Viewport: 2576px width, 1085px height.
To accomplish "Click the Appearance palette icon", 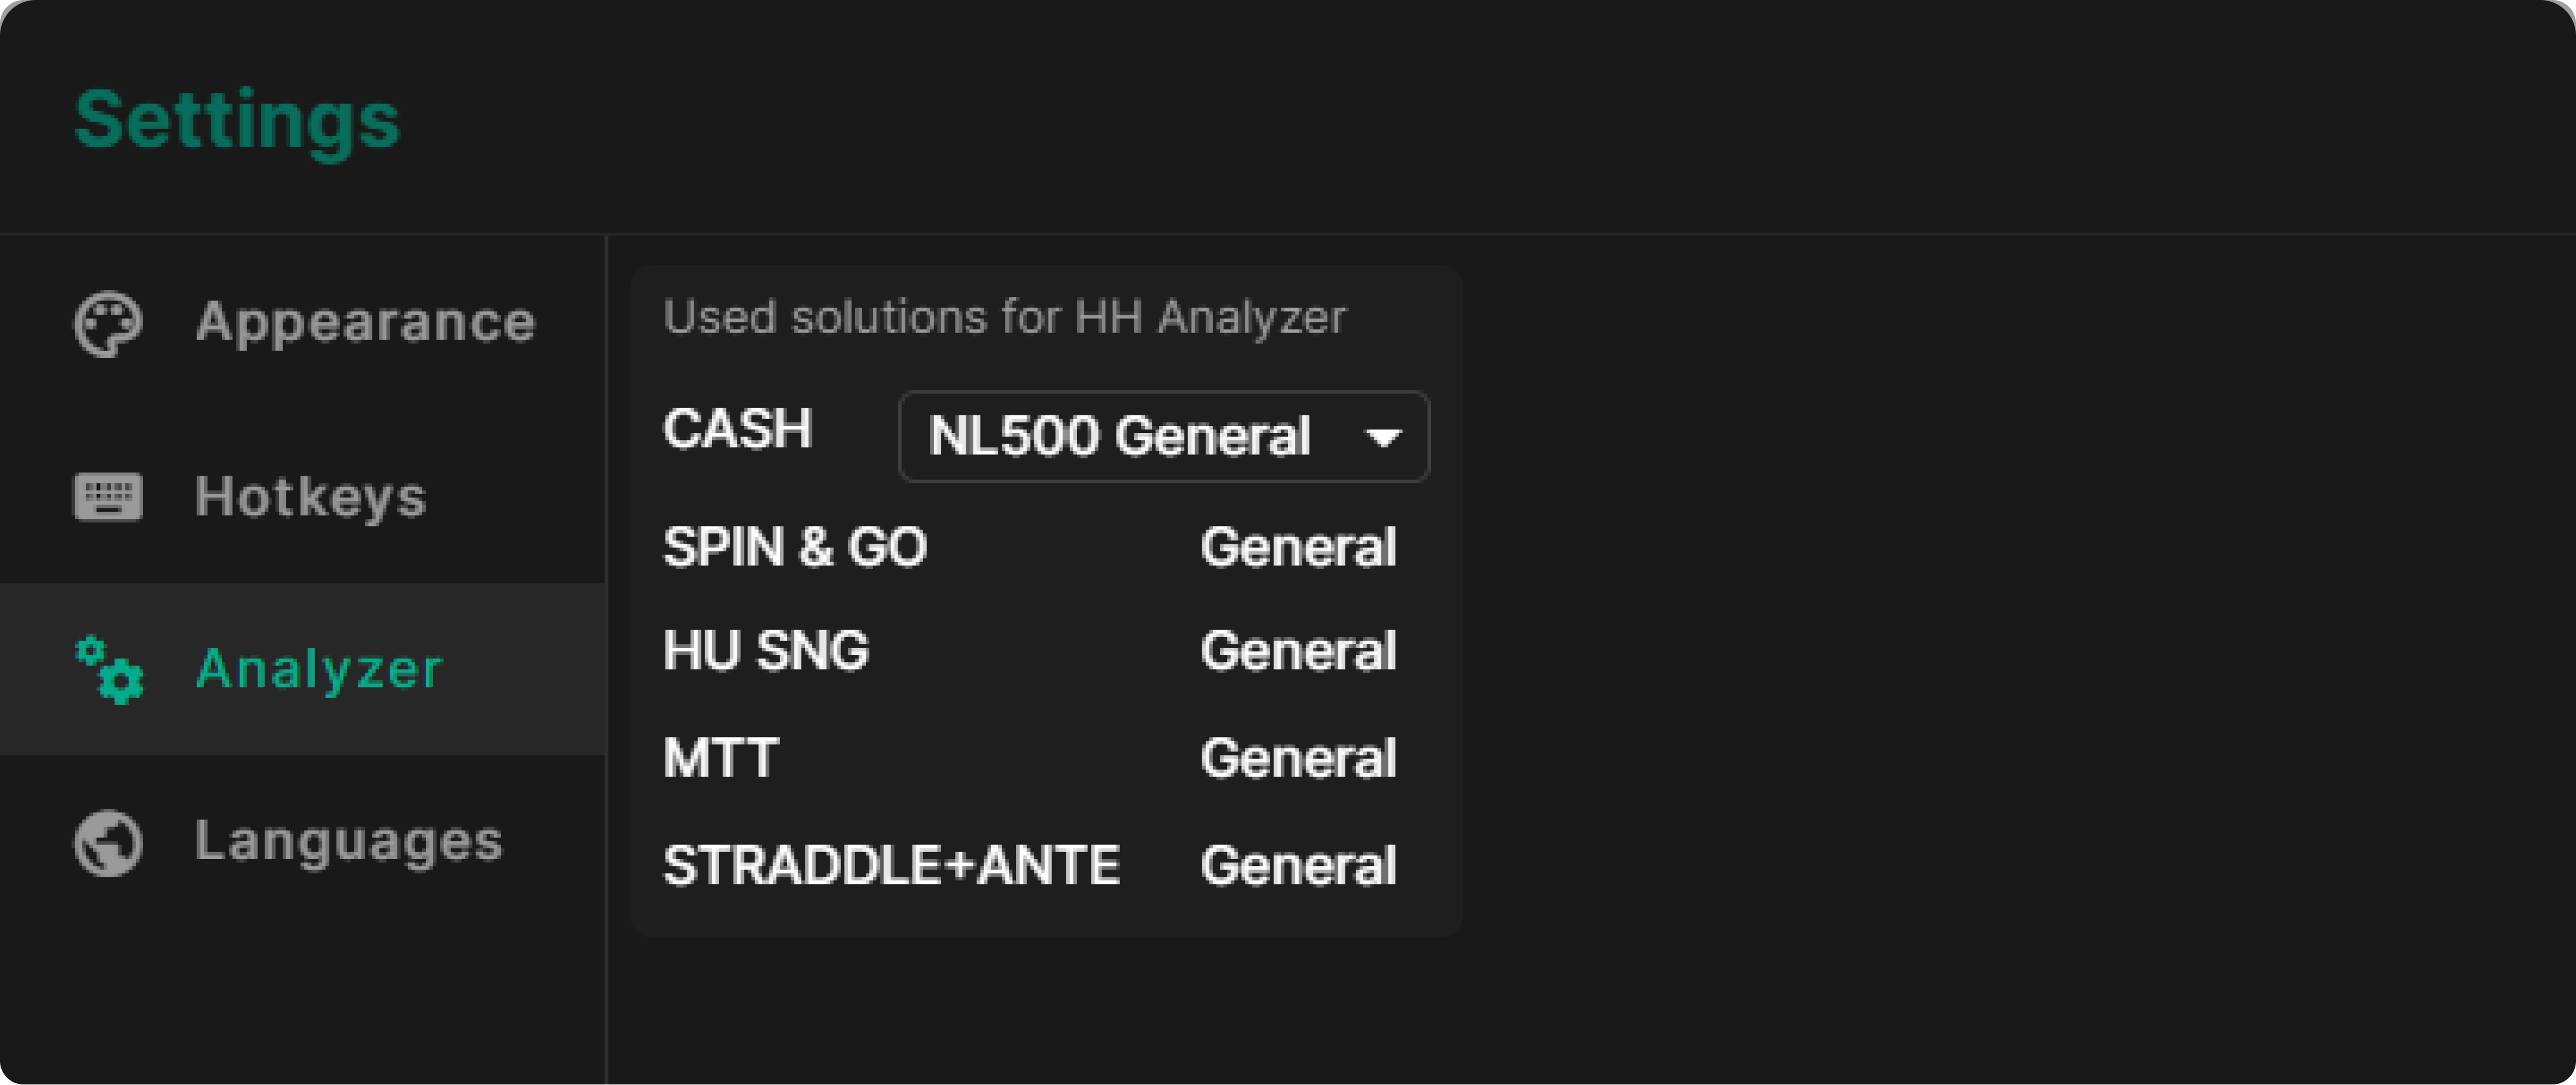I will [108, 323].
